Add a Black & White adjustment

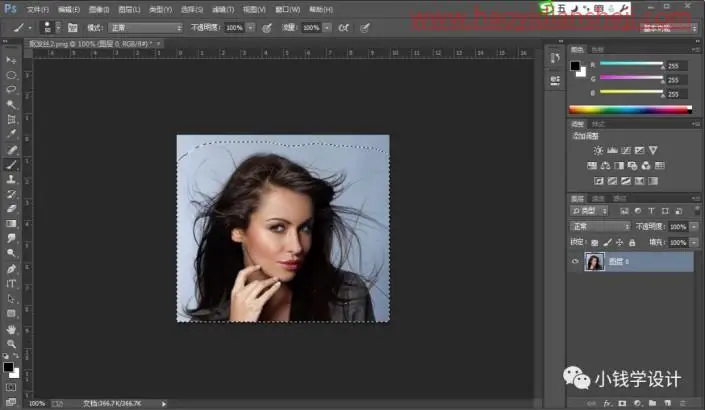coord(619,166)
